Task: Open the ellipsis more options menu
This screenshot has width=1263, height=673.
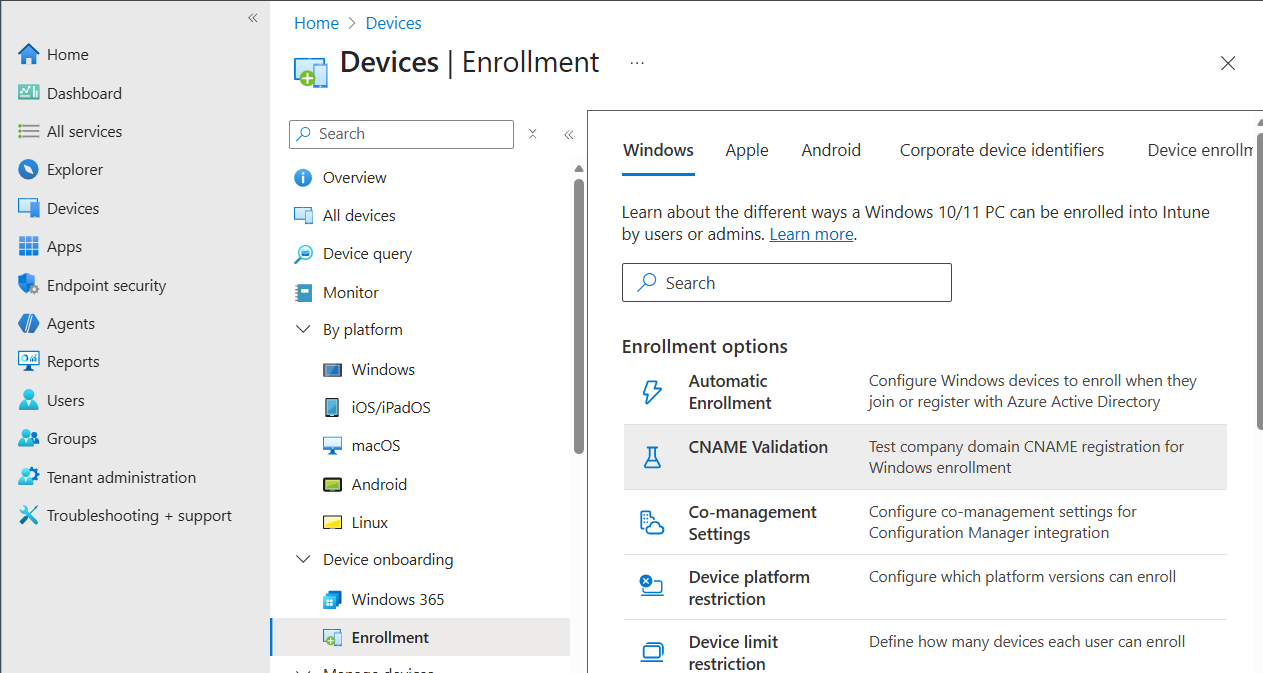Action: tap(637, 63)
